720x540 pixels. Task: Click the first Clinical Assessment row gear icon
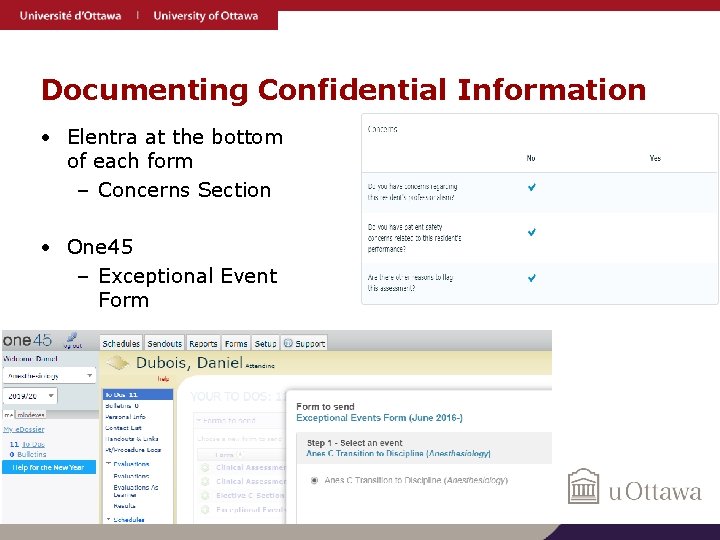(x=205, y=467)
